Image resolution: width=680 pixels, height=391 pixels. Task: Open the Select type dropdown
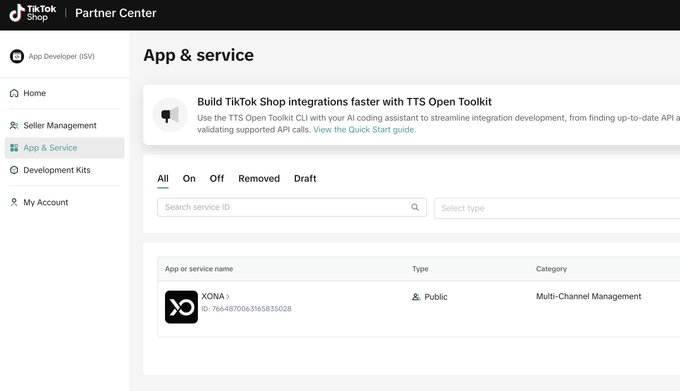click(x=557, y=208)
